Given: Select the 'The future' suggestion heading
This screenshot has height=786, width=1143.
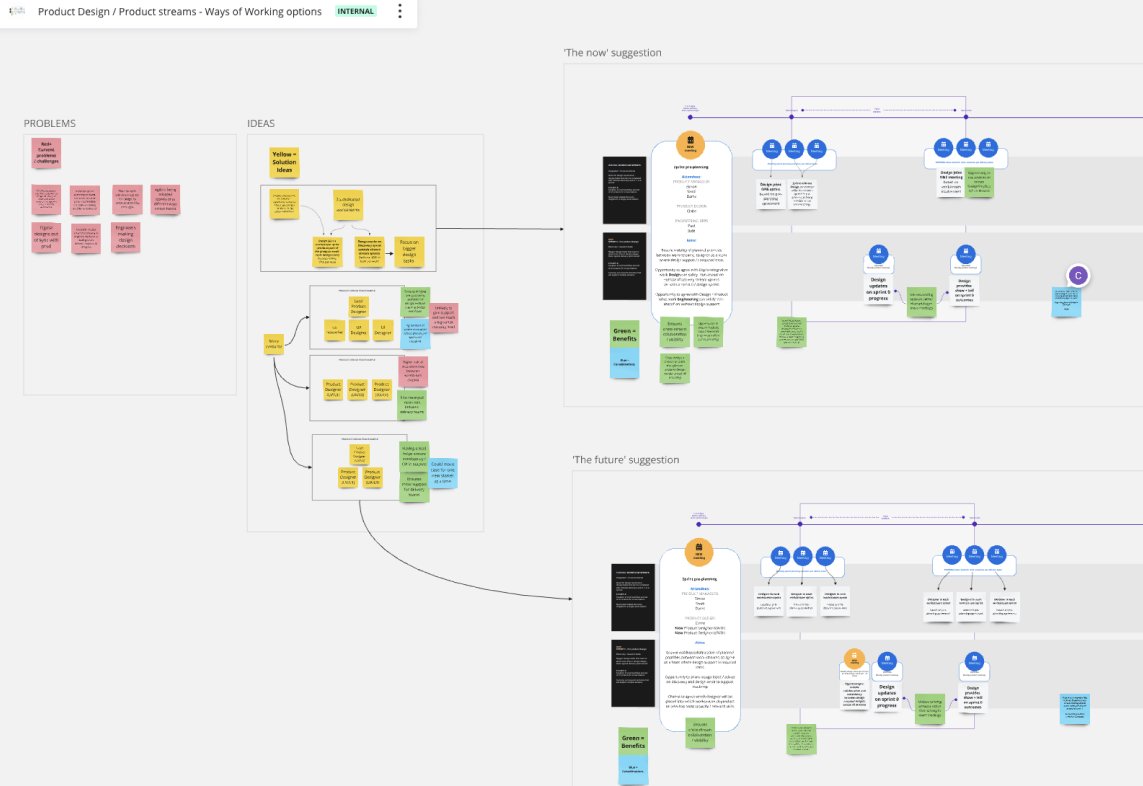Looking at the screenshot, I should pos(625,459).
